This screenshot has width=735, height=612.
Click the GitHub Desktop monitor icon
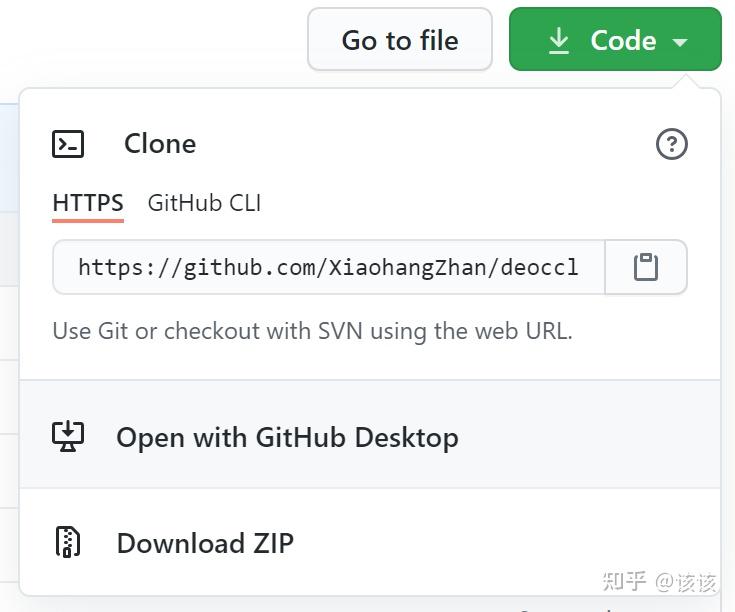tap(68, 436)
